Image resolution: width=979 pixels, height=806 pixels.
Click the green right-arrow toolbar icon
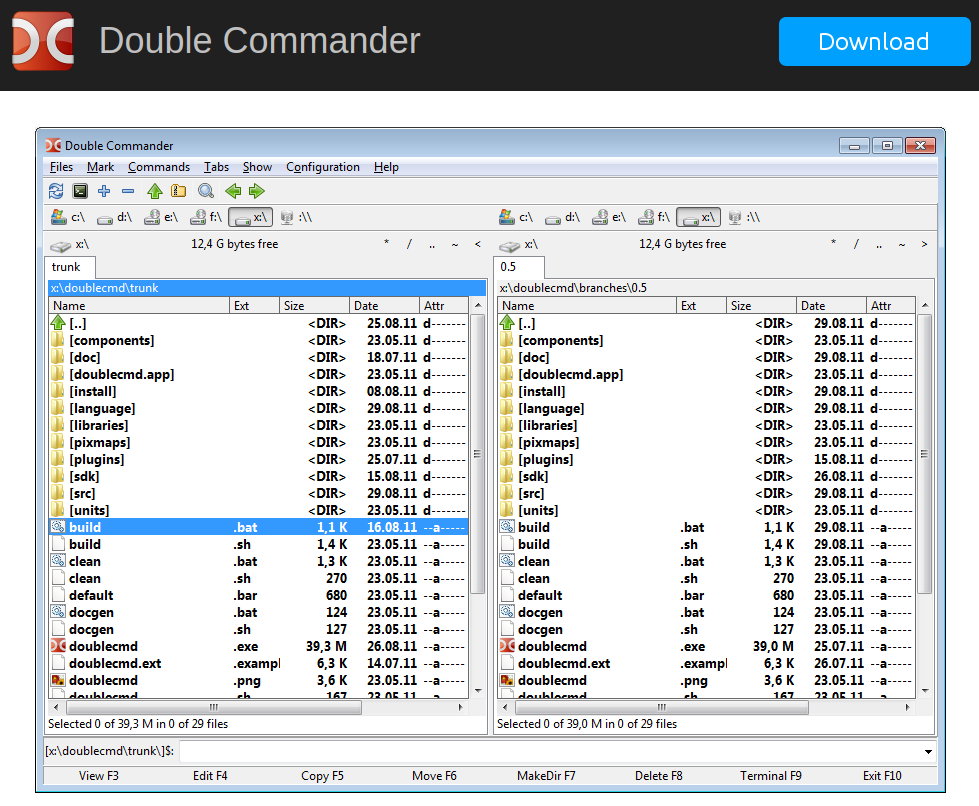pos(257,191)
